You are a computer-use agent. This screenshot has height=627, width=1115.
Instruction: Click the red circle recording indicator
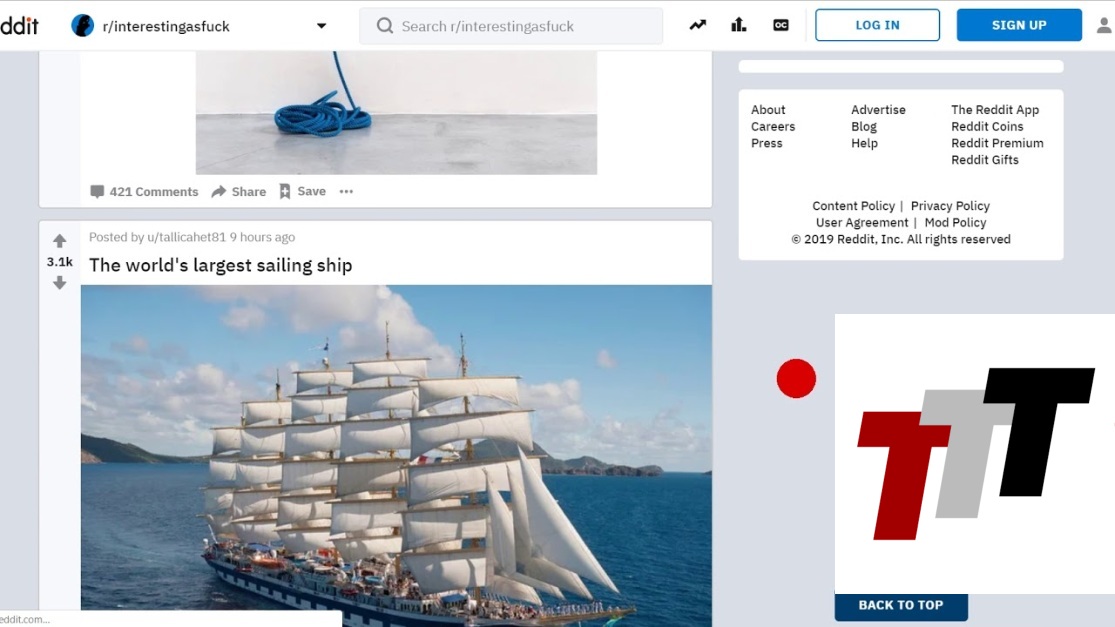796,379
